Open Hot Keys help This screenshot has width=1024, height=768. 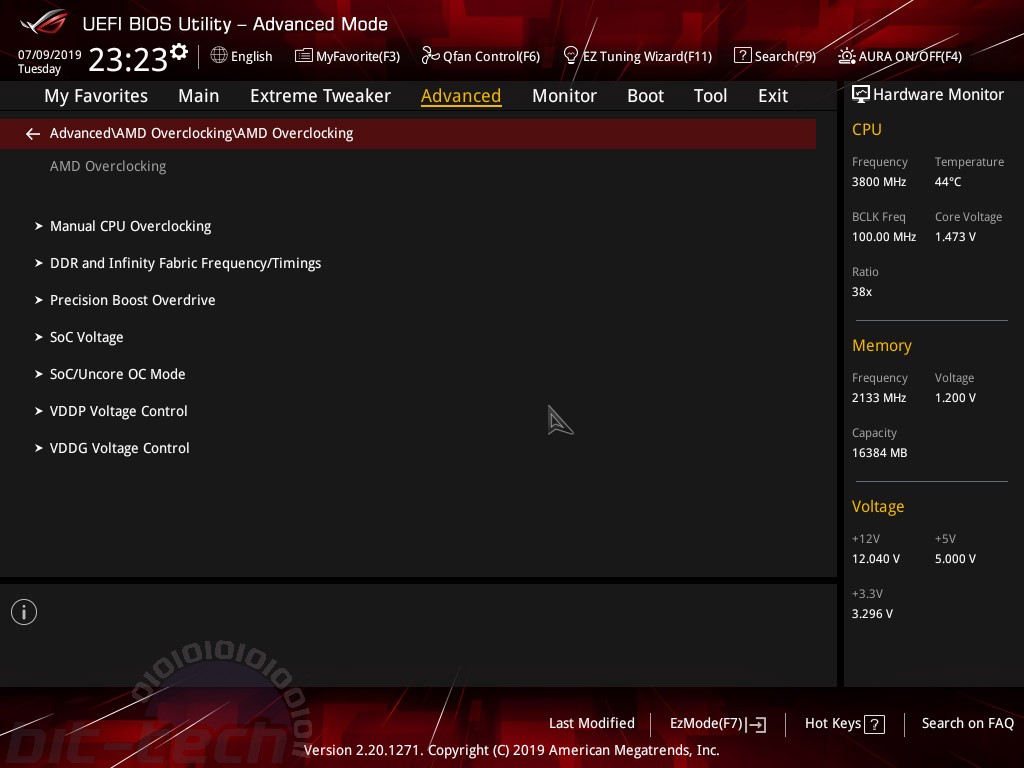[x=833, y=724]
